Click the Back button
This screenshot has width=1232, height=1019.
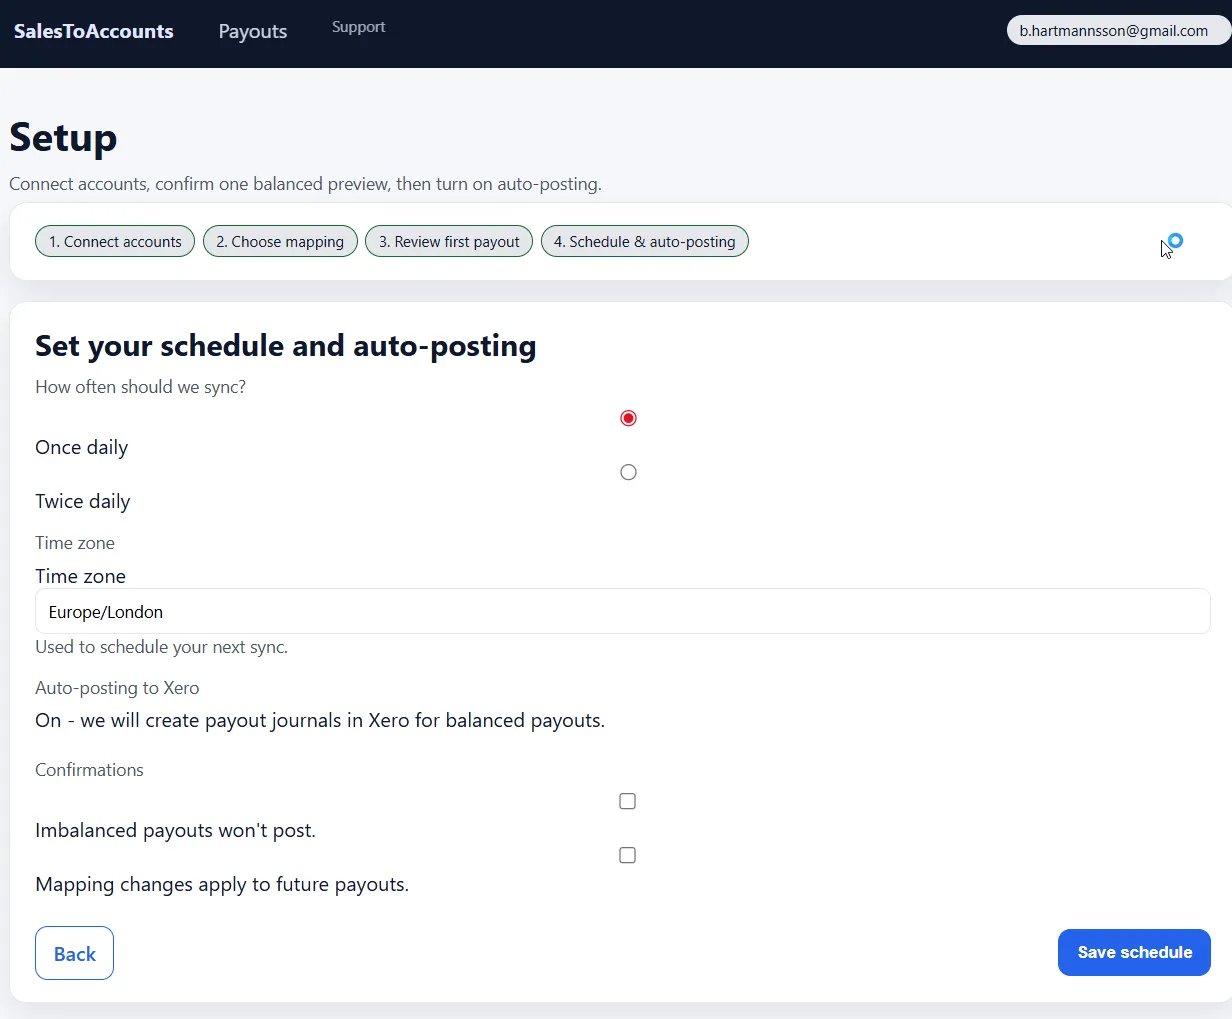point(74,952)
